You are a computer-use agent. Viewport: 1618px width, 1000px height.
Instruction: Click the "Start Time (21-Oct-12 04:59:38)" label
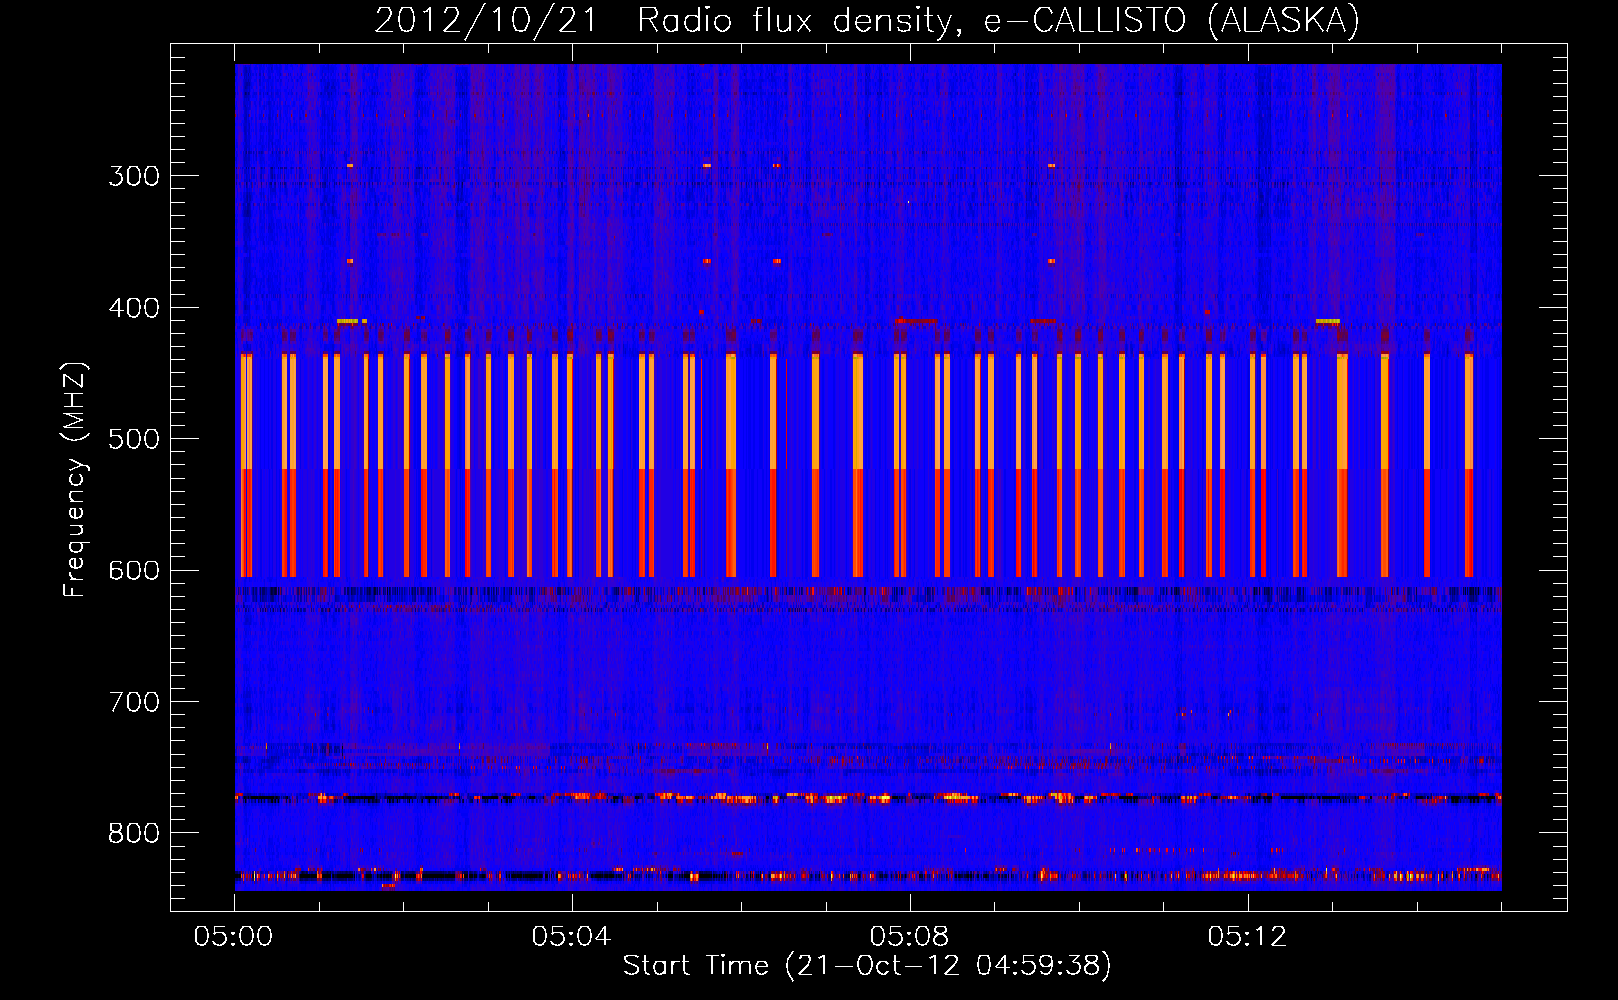pos(867,965)
